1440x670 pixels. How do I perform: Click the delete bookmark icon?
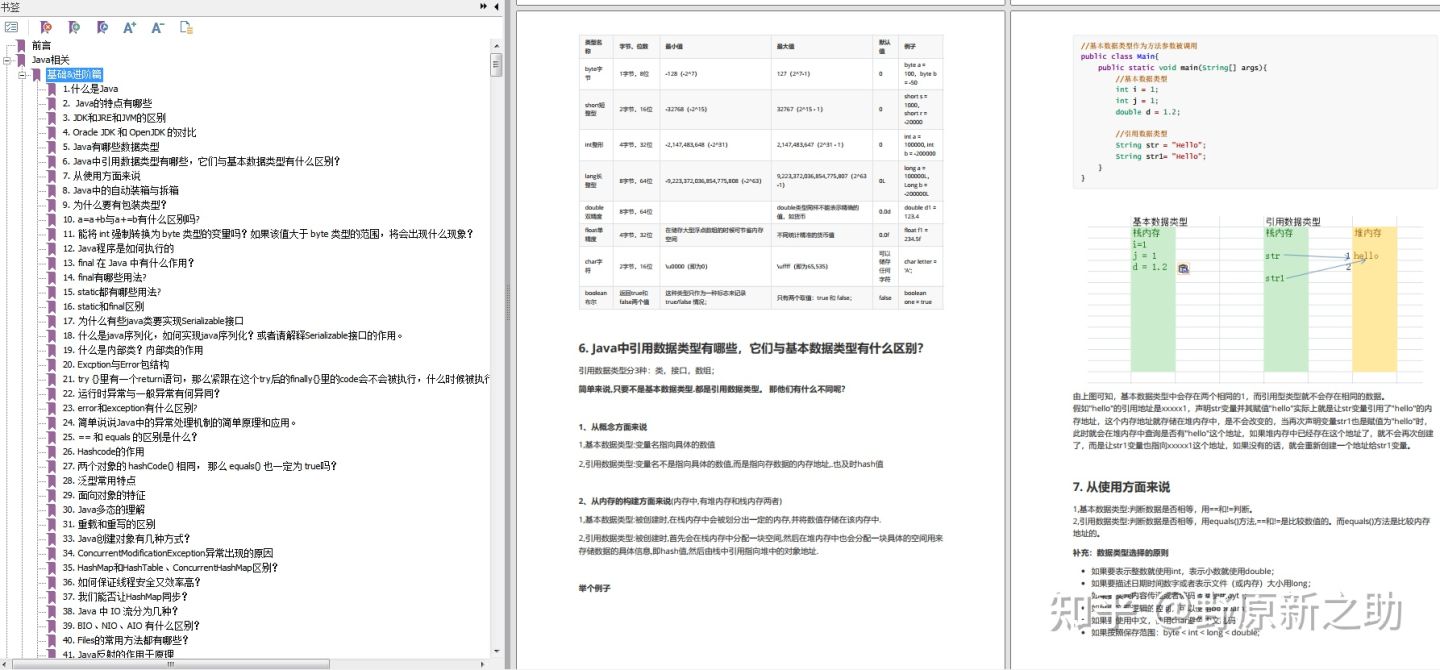[46, 27]
